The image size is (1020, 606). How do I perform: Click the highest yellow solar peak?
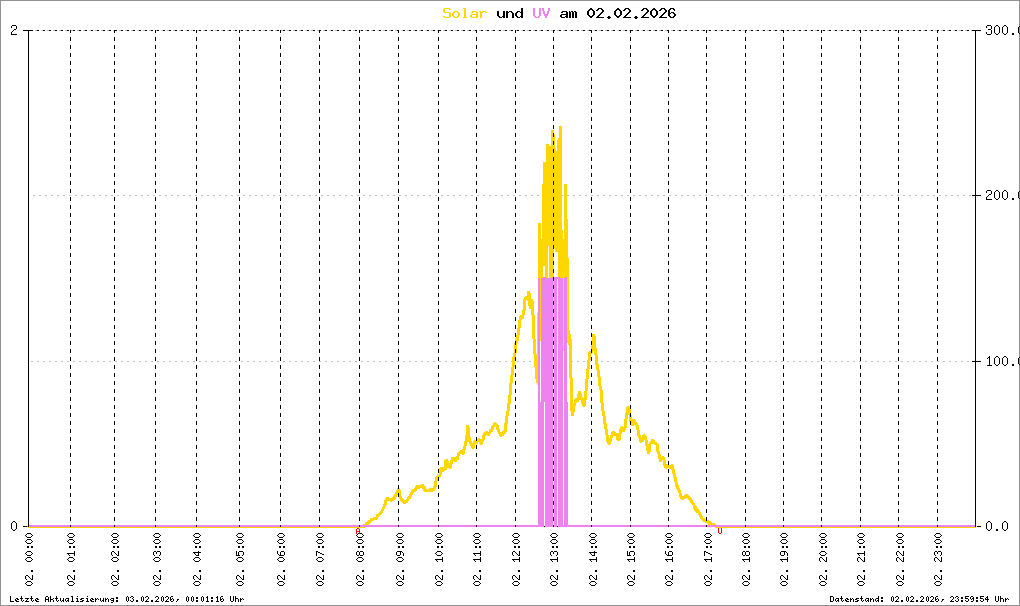[560, 128]
